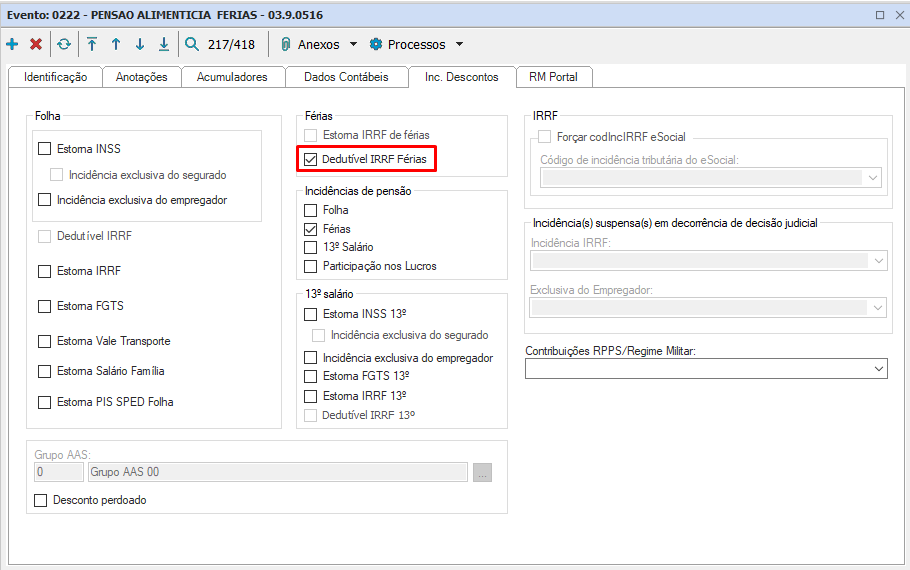The height and width of the screenshot is (570, 910).
Task: Add a new record with plus icon
Action: [x=12, y=44]
